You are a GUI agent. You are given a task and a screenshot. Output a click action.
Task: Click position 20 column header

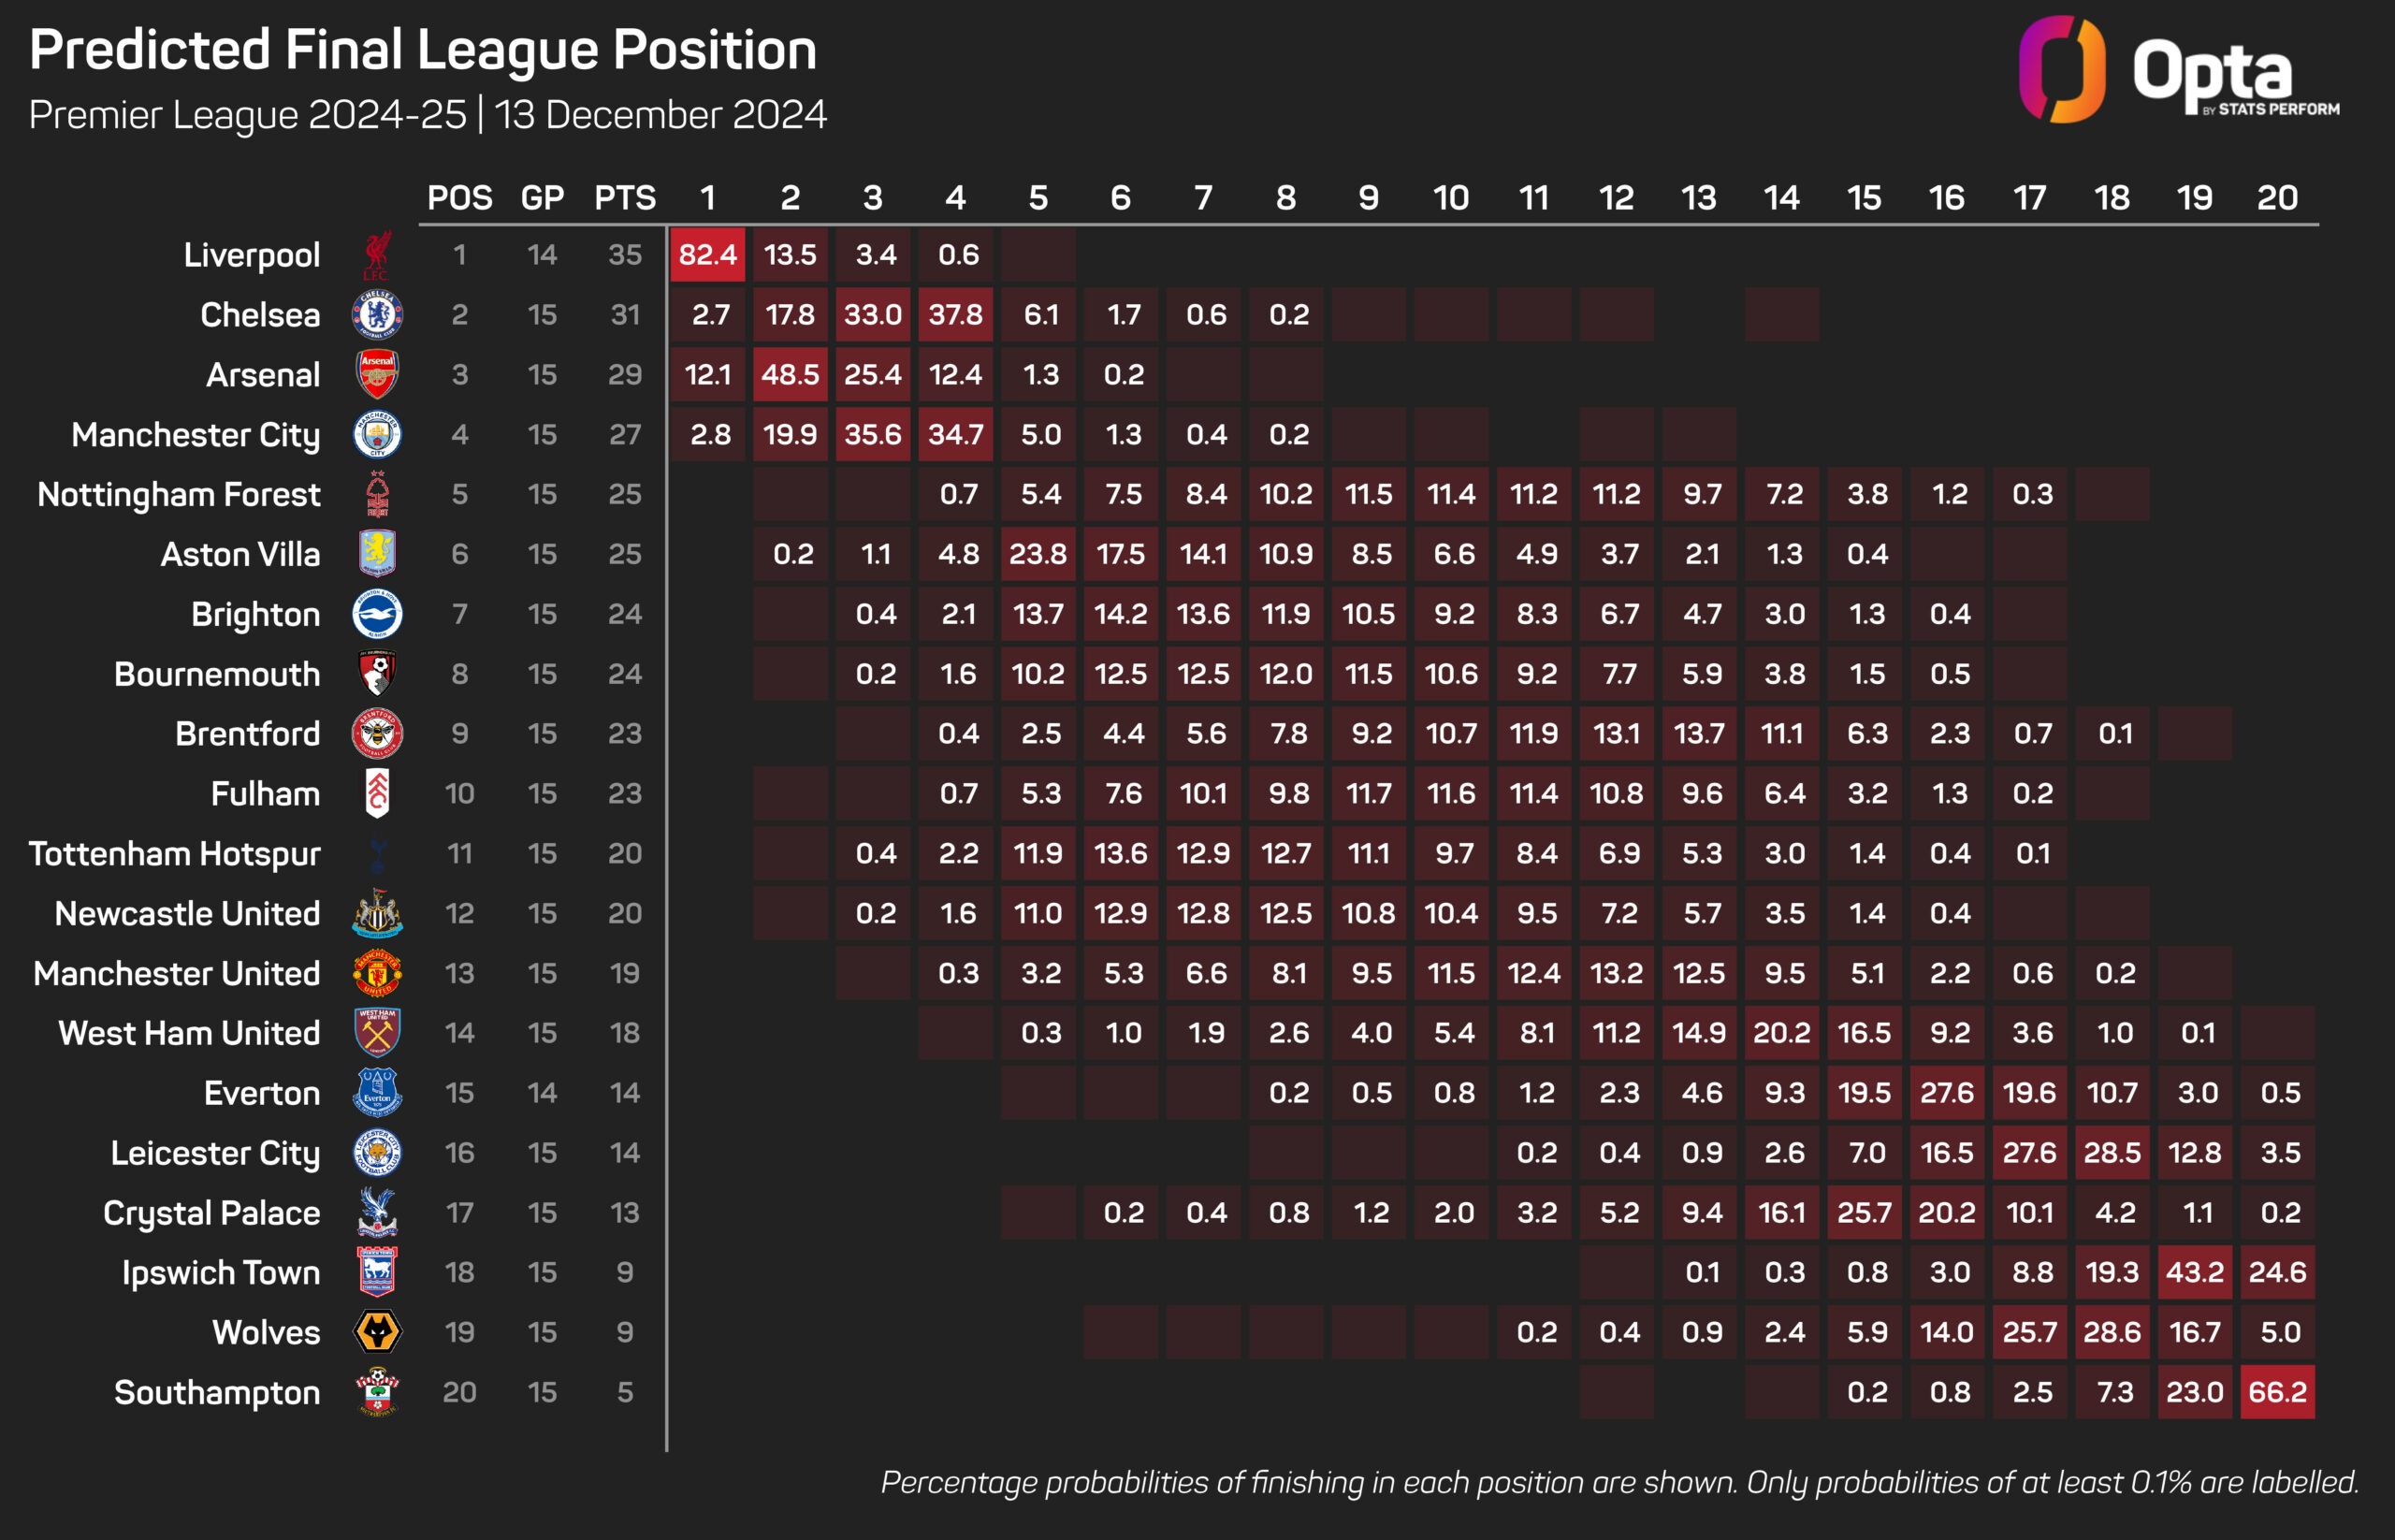(2277, 198)
